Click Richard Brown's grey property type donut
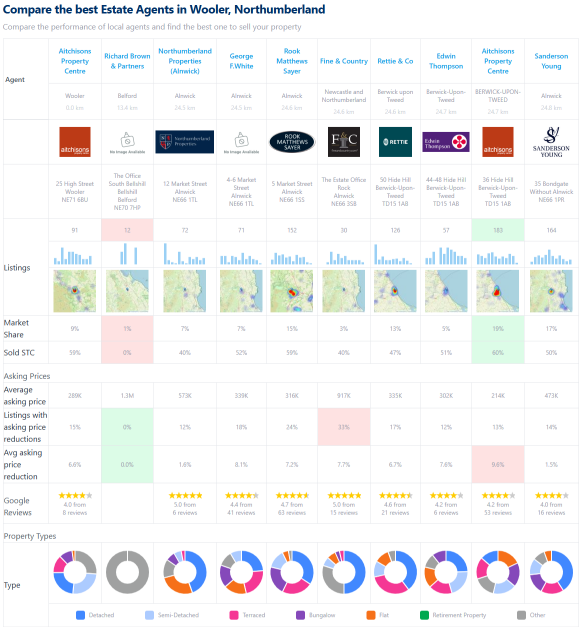The width and height of the screenshot is (580, 627). tap(127, 572)
